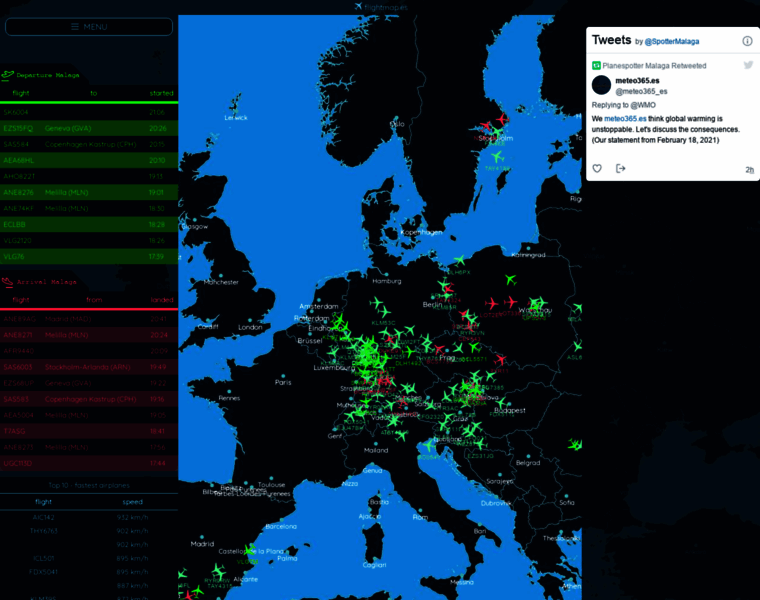The image size is (760, 600).
Task: Select arrival row AEA5004 from Melilla
Action: [89, 415]
